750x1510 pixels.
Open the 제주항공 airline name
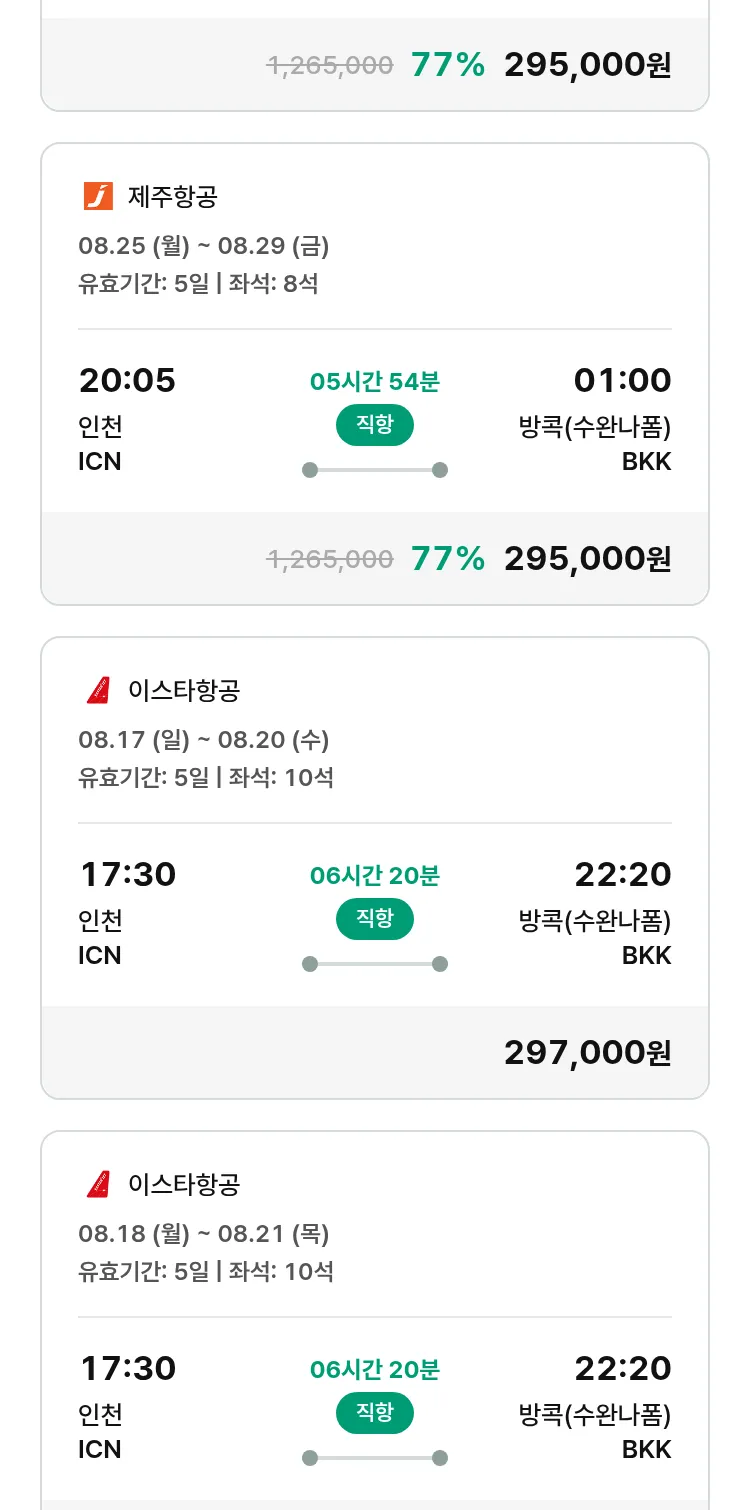coord(172,196)
